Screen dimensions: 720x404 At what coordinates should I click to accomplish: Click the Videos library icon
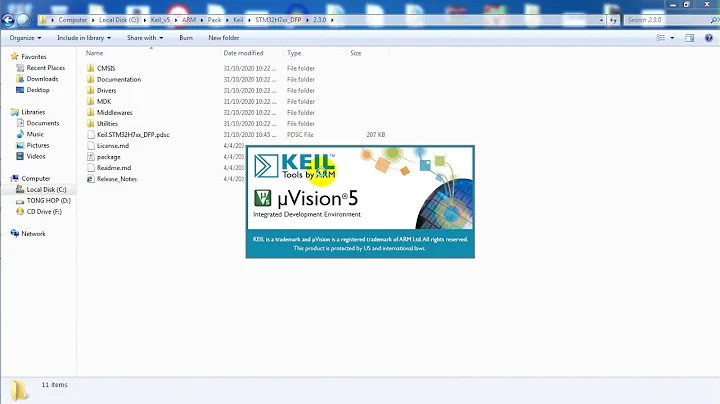click(20, 156)
